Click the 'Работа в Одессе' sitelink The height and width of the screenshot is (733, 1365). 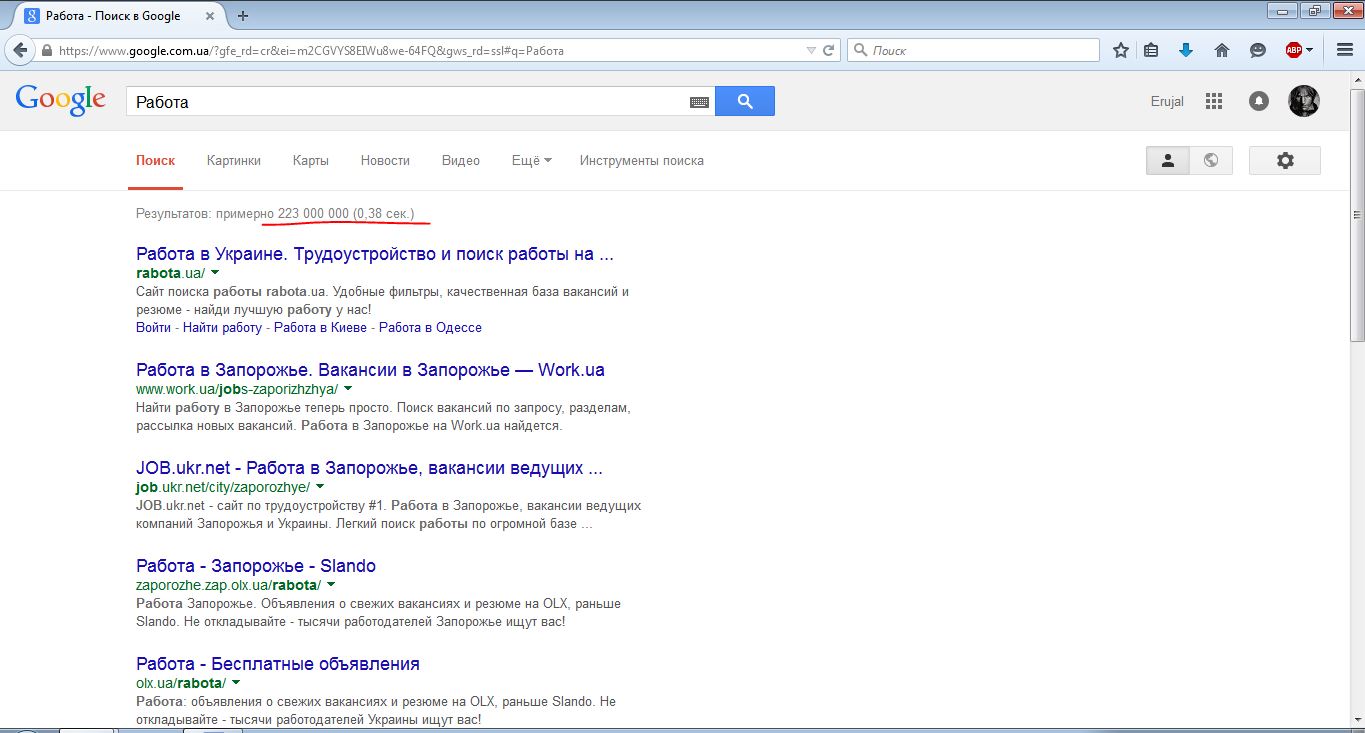(x=430, y=327)
